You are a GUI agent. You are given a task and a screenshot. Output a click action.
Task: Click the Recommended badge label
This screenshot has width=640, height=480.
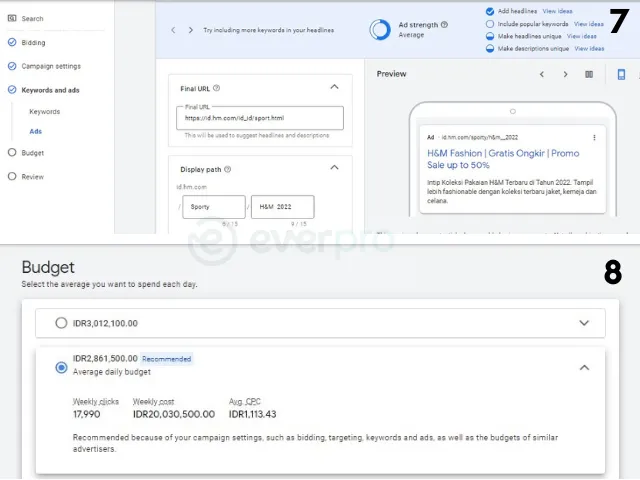coord(166,359)
